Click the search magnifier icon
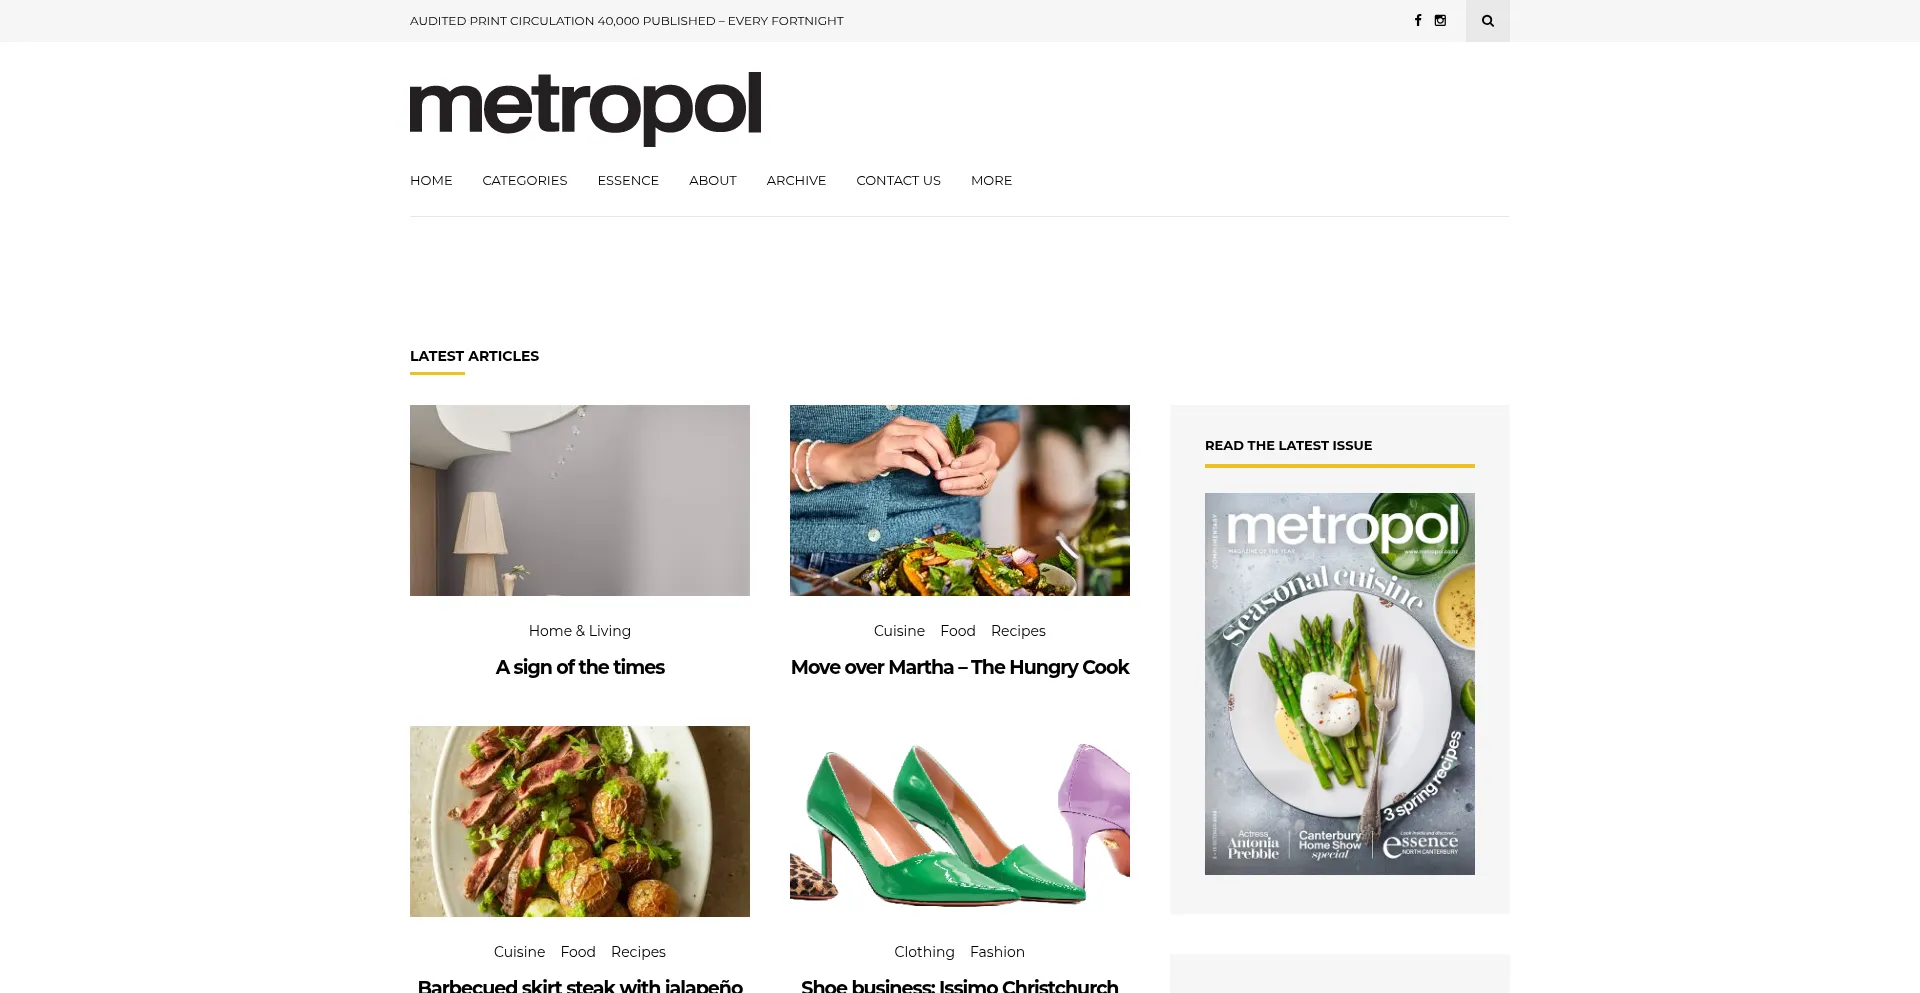This screenshot has height=993, width=1920. point(1488,21)
